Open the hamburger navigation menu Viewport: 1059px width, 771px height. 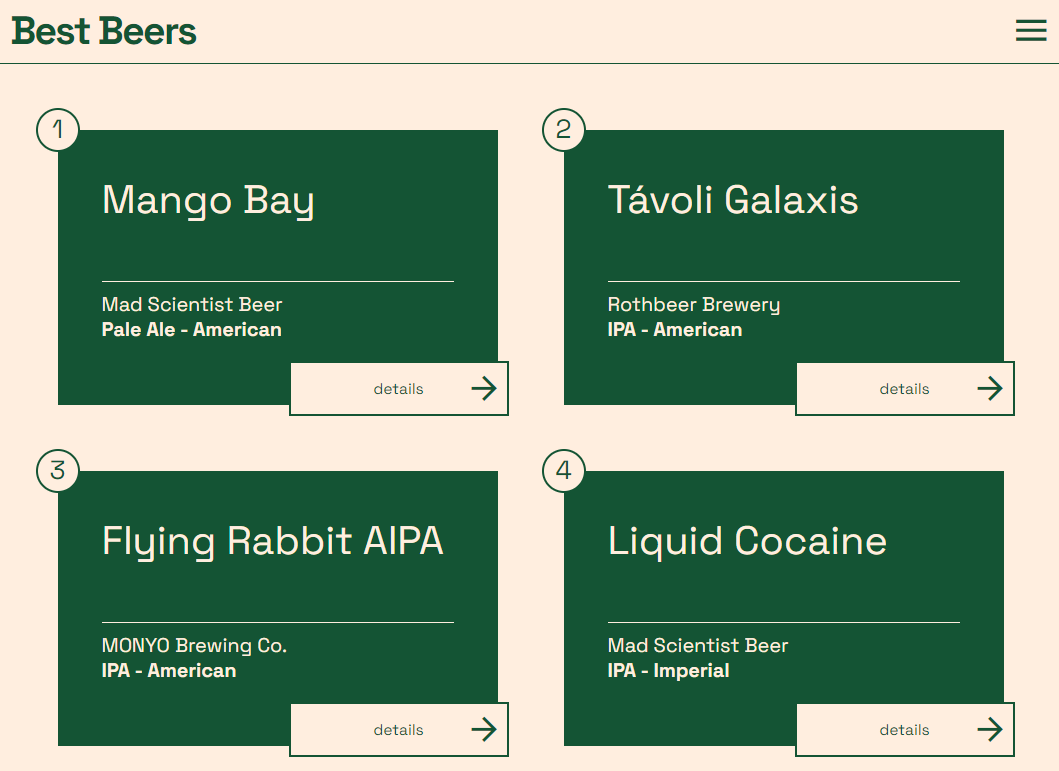[x=1031, y=31]
